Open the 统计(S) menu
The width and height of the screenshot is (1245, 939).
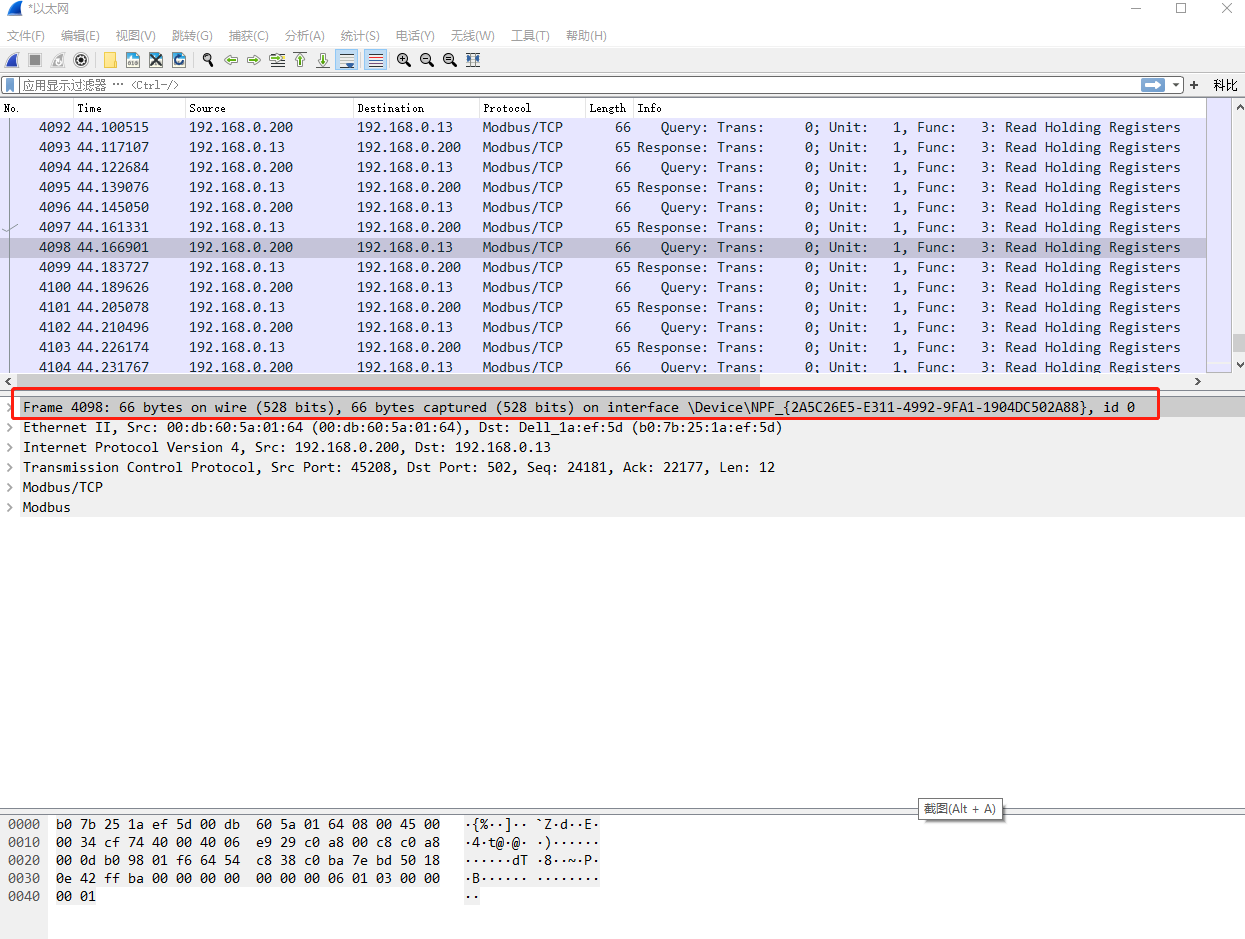360,35
